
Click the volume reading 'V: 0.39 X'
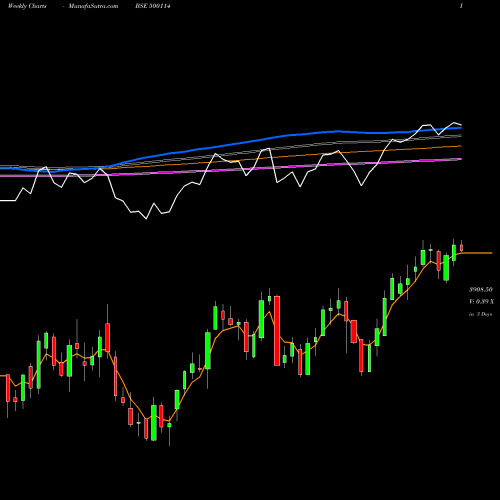tap(481, 302)
